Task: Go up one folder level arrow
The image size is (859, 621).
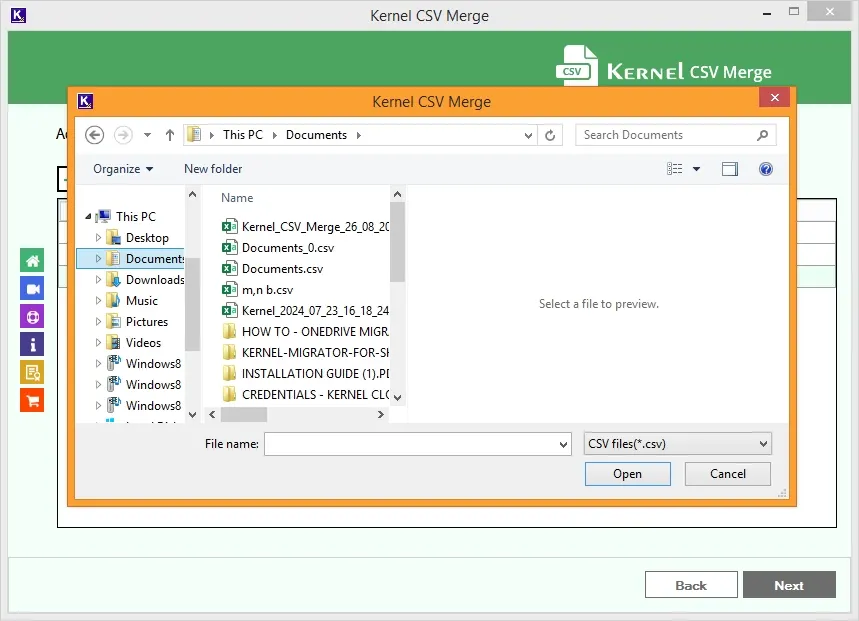Action: pyautogui.click(x=170, y=135)
